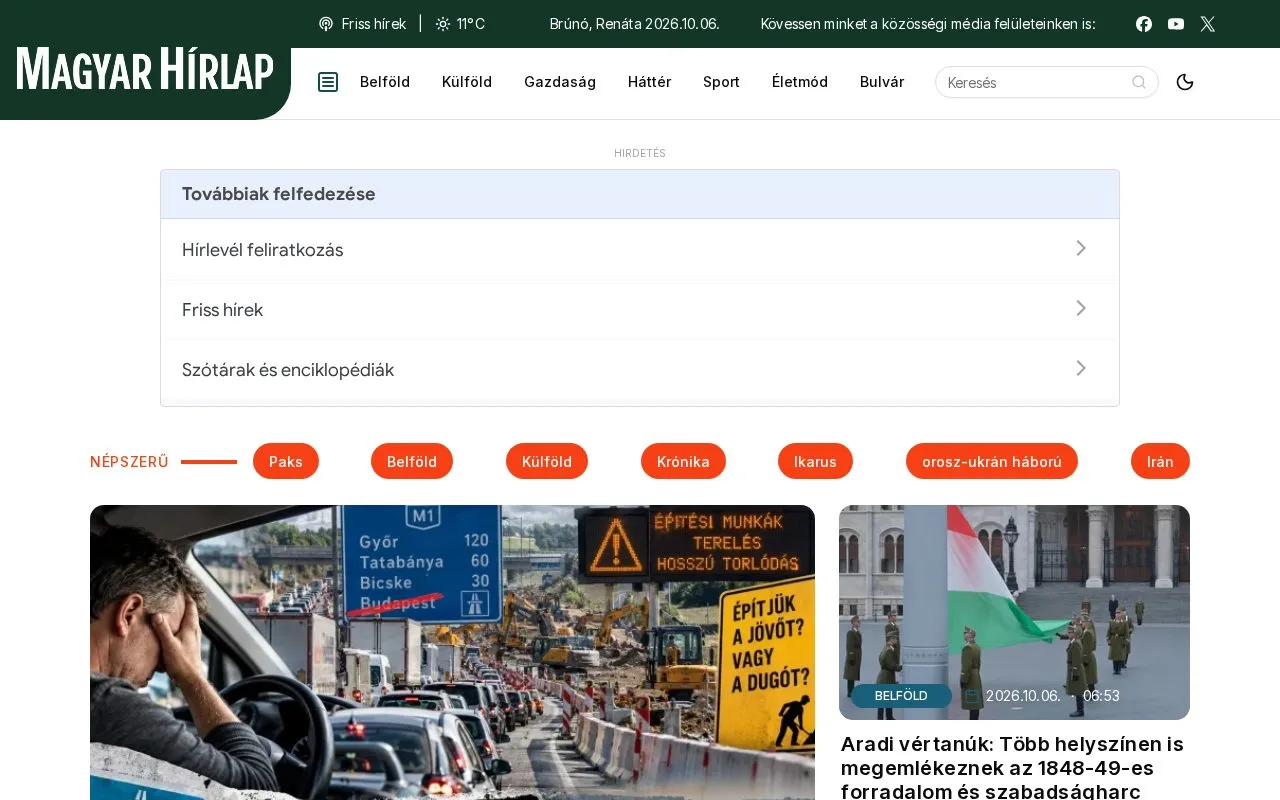Click the BELFÖLD category badge on photo

pos(901,696)
